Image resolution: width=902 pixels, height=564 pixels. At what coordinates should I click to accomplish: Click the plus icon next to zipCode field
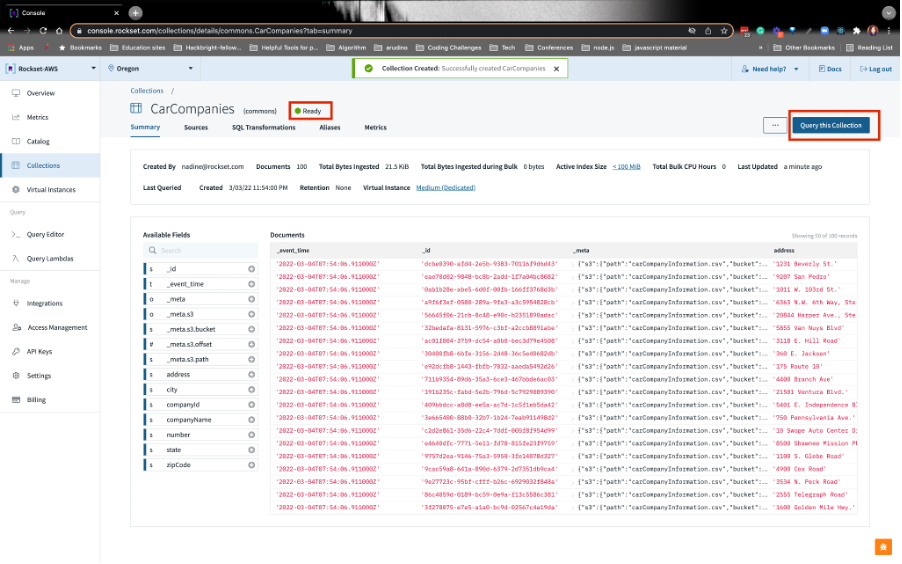click(x=251, y=466)
